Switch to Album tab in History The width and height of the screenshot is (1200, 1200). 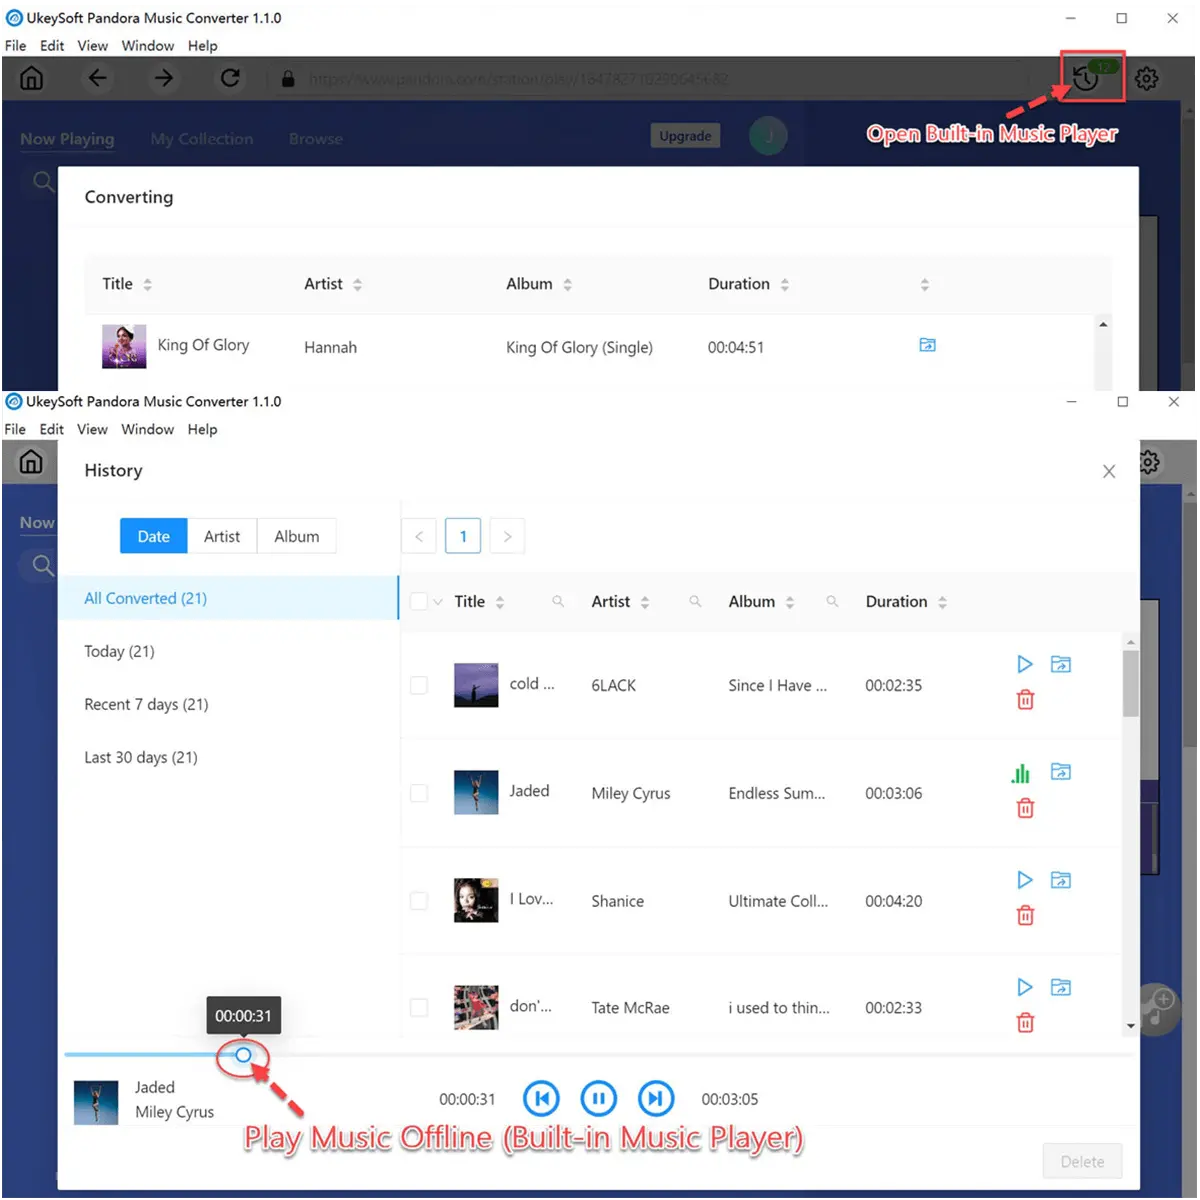point(297,536)
